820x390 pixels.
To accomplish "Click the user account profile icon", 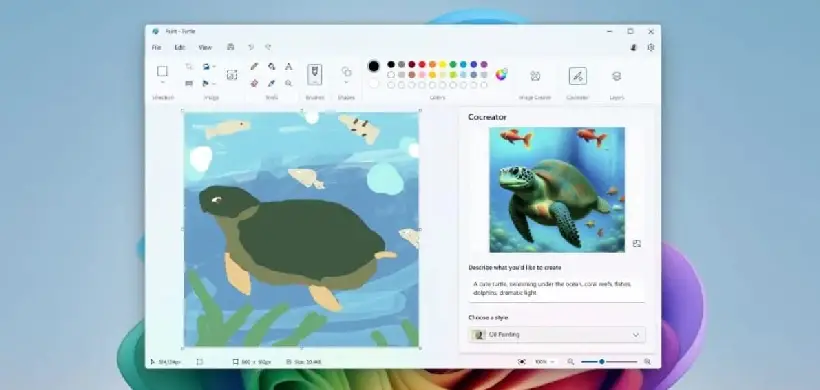I will point(634,48).
